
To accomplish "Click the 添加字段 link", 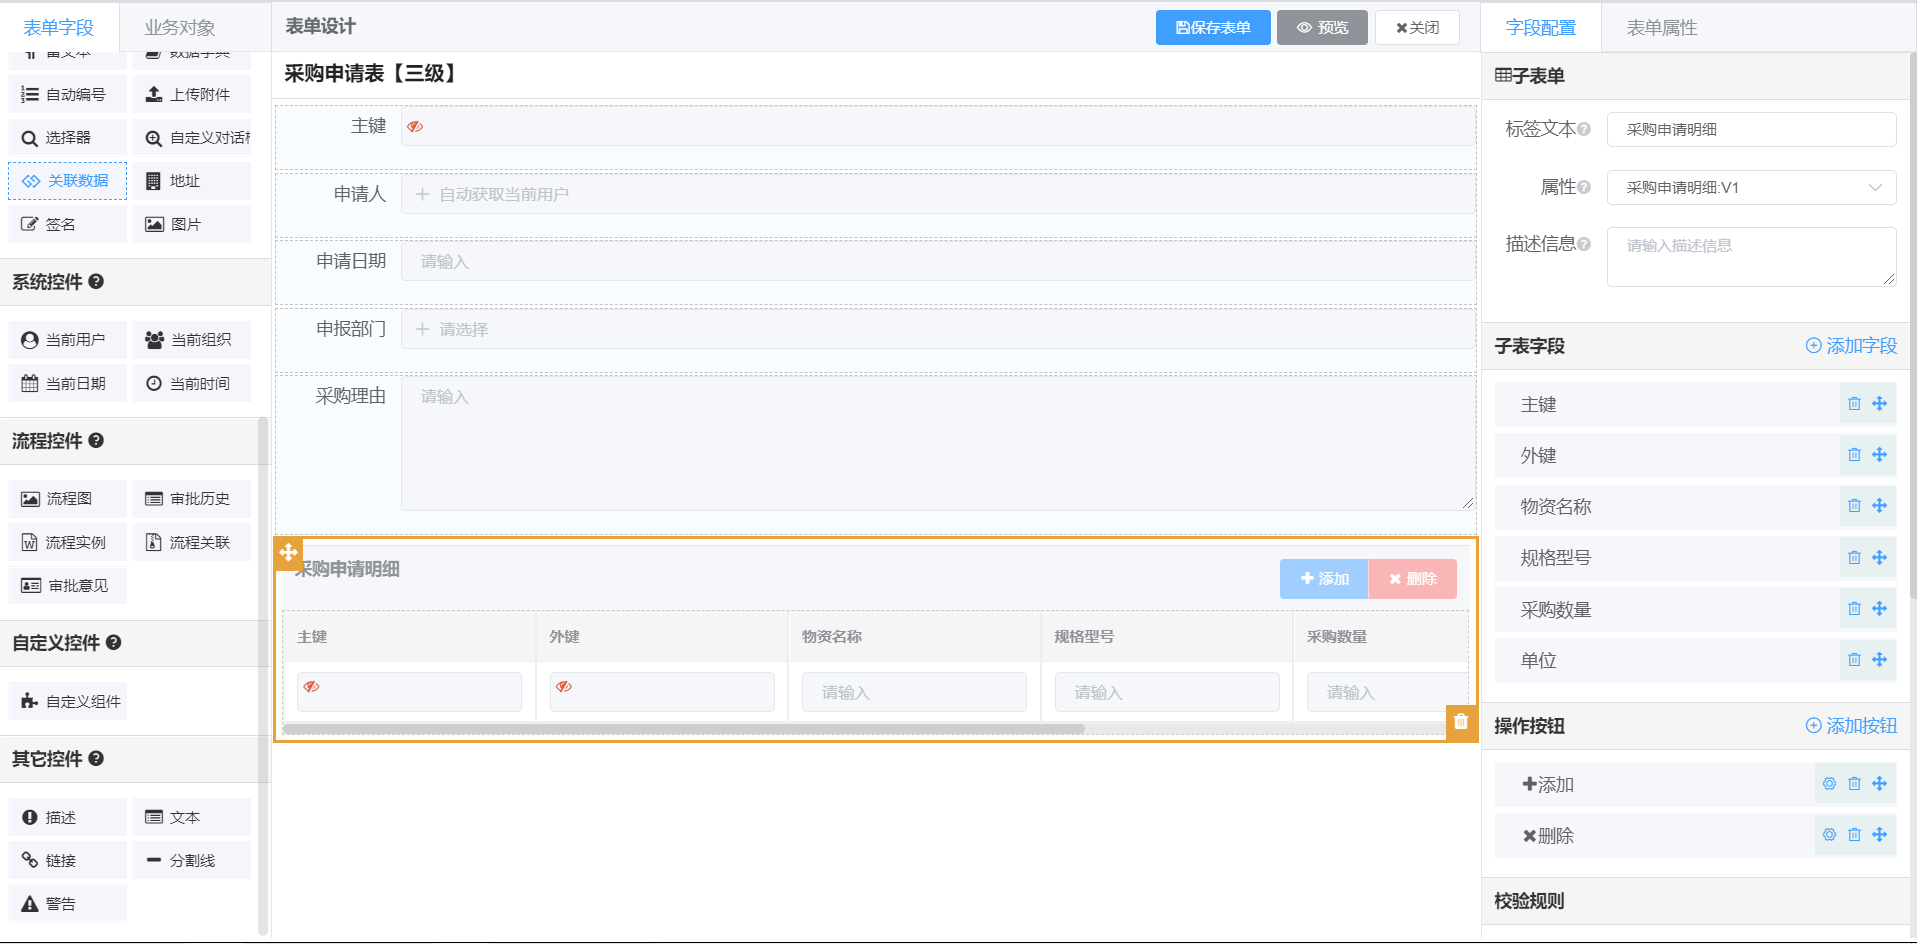I will coord(1851,346).
